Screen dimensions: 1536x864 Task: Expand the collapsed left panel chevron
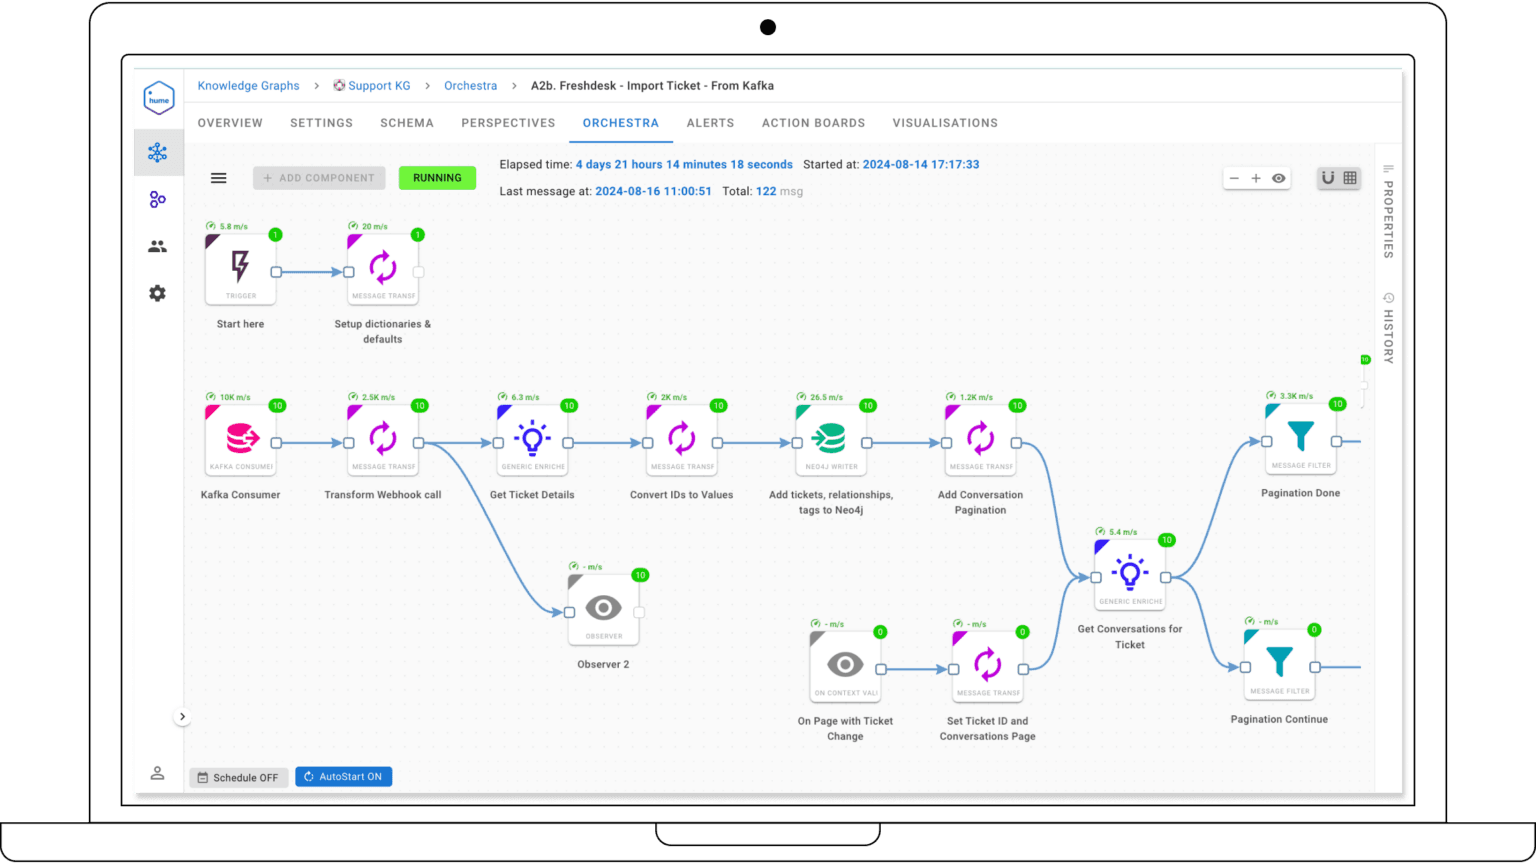coord(183,716)
